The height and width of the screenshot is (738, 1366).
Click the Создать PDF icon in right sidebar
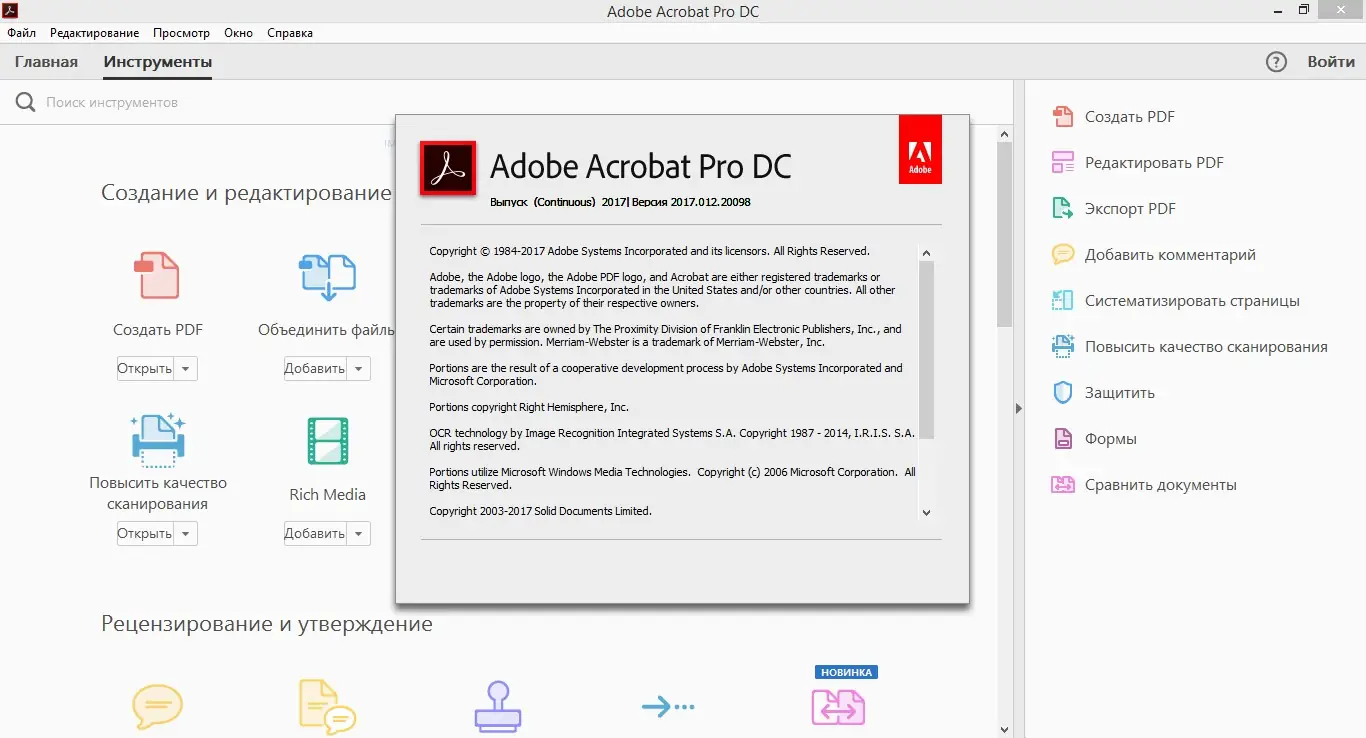[1062, 117]
